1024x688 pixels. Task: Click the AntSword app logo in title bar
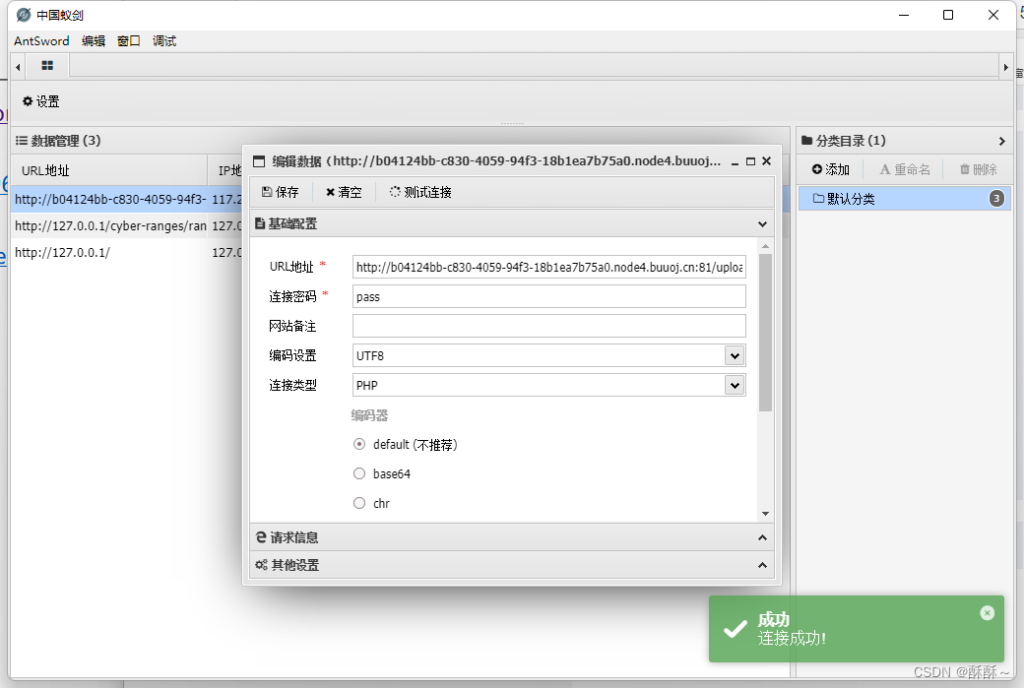tap(24, 14)
